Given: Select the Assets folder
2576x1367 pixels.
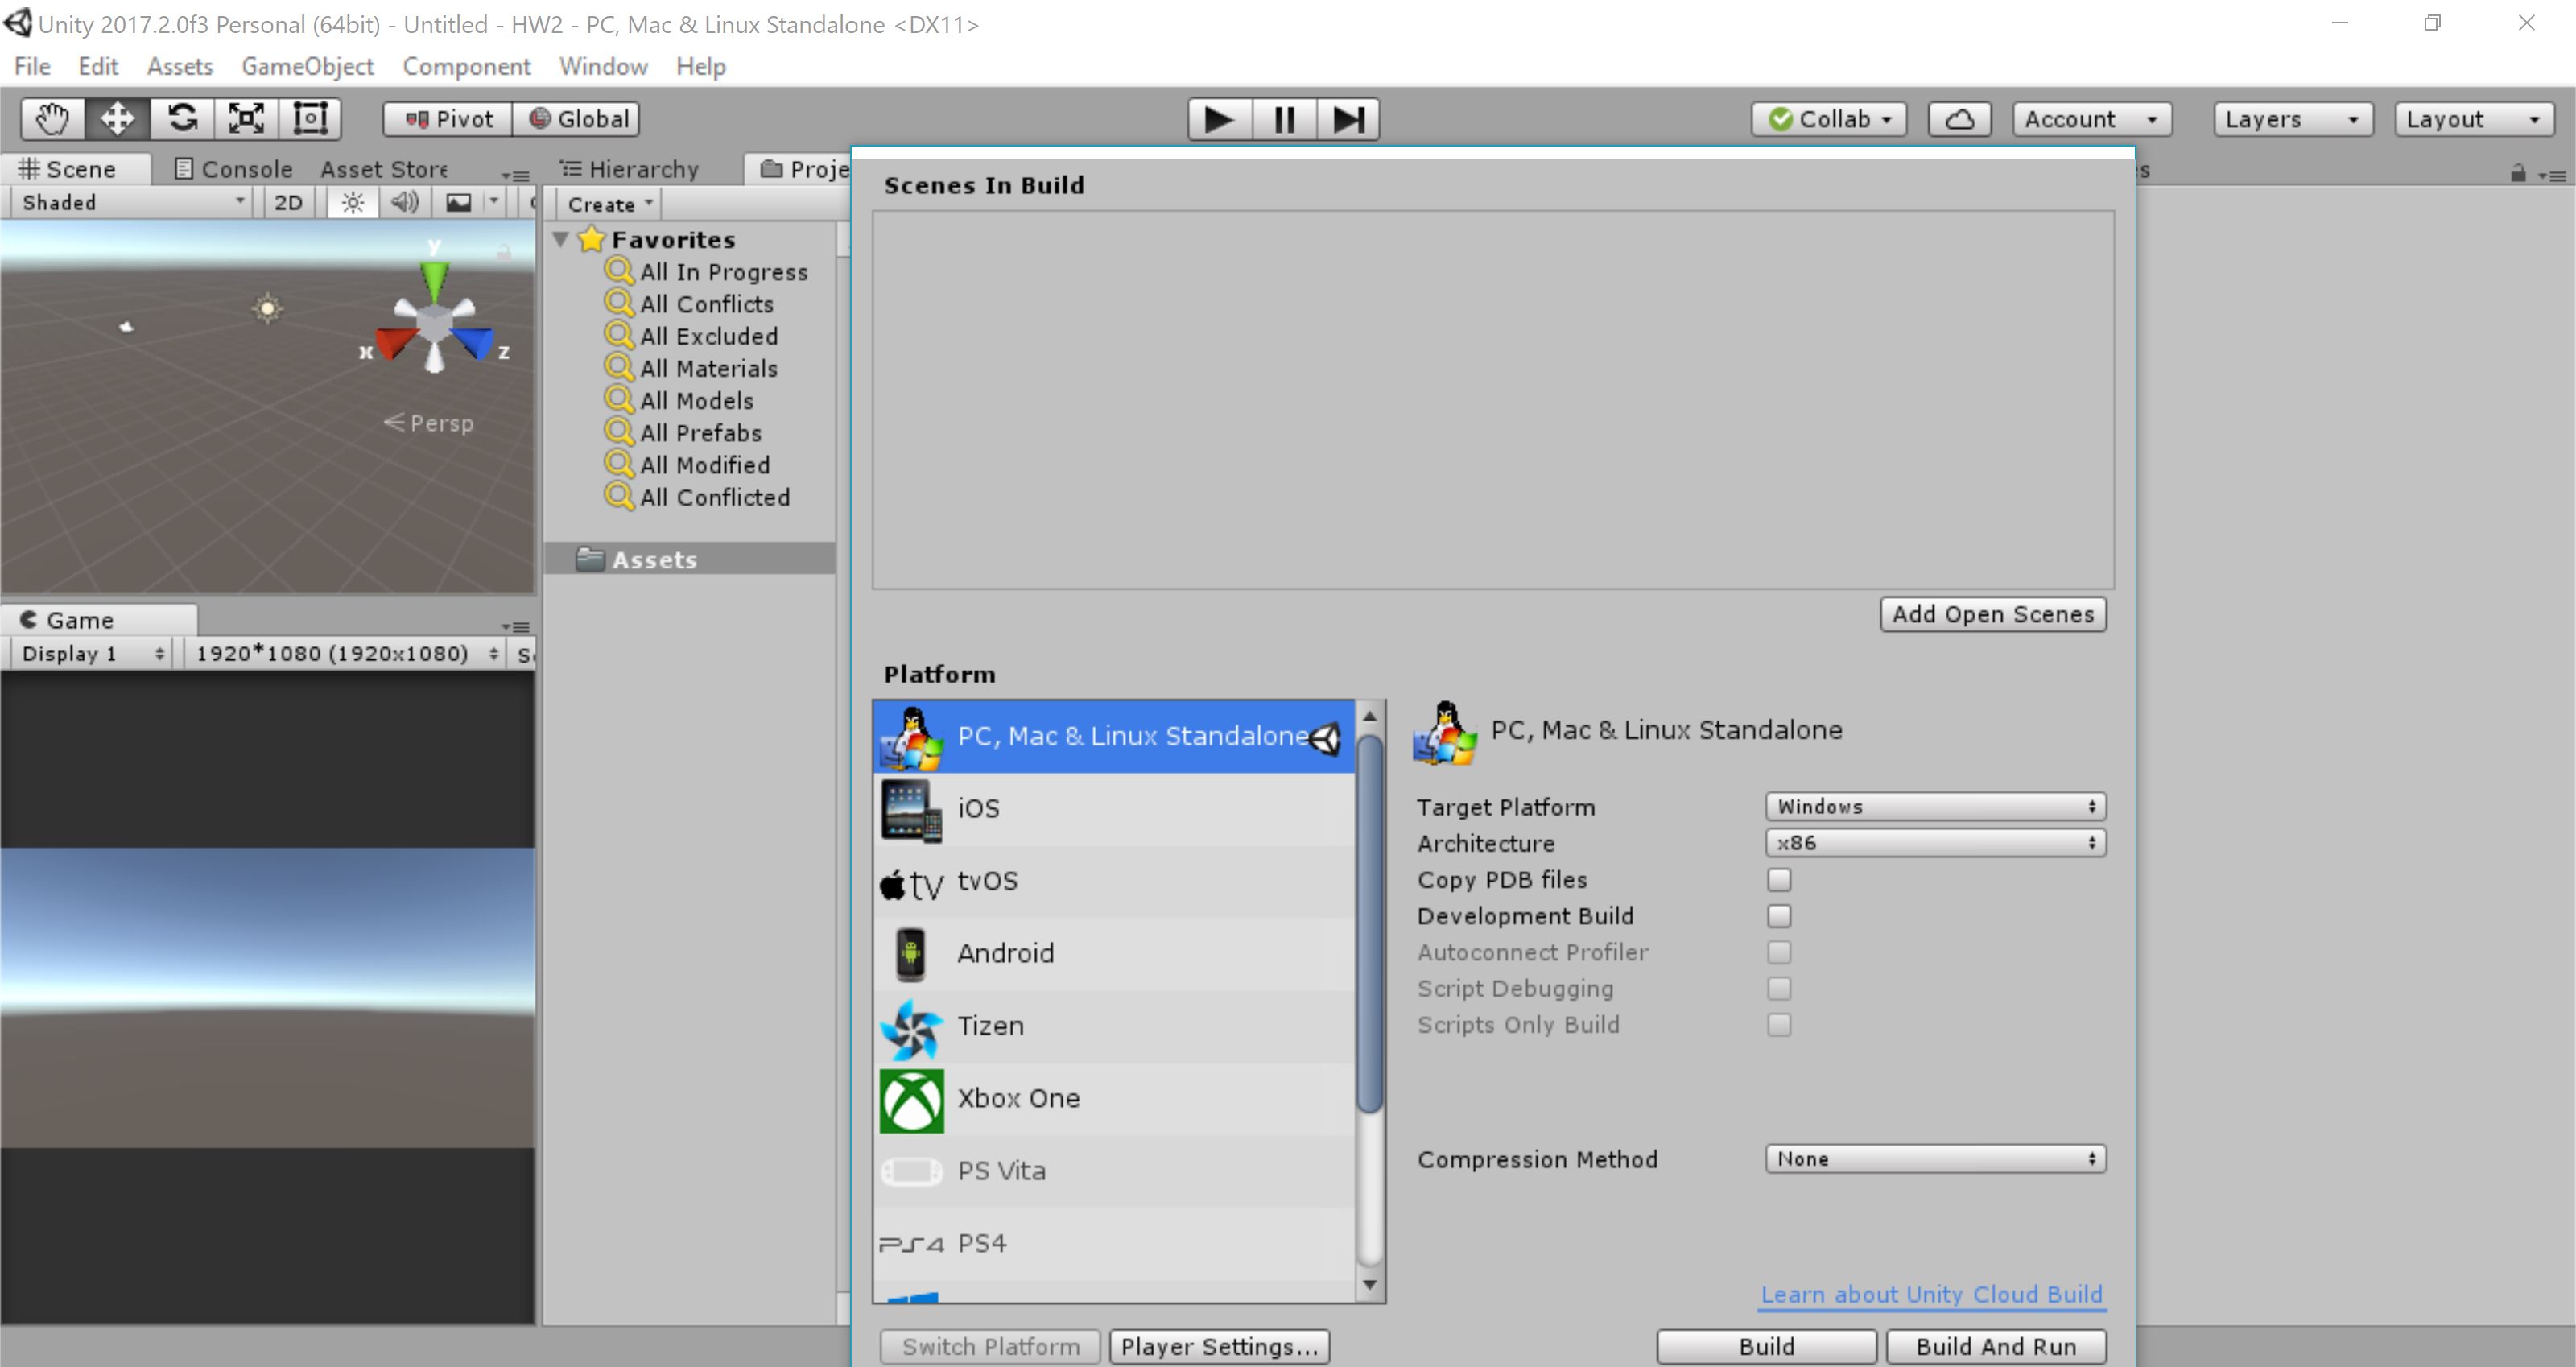Looking at the screenshot, I should point(690,559).
